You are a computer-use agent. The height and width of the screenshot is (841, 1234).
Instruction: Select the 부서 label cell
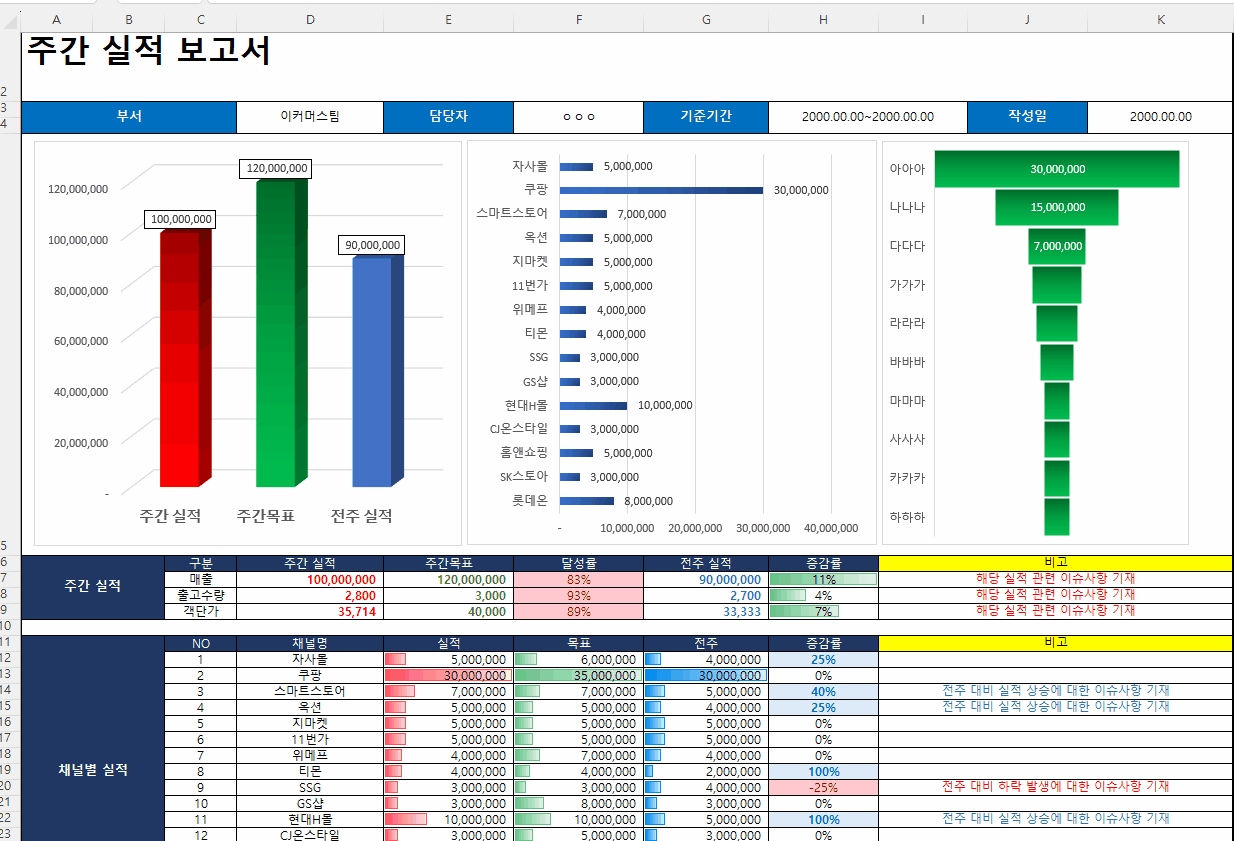pos(129,116)
